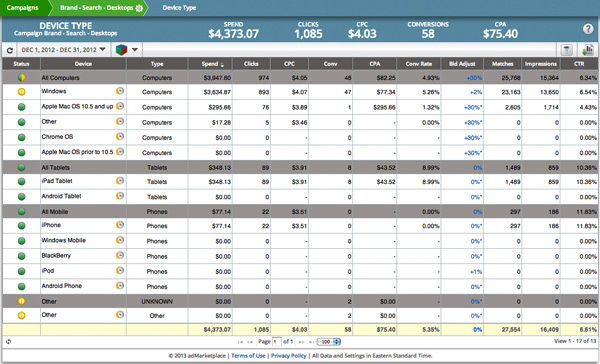This screenshot has width=600, height=364.
Task: Click the orange icon in iPad Tablet row
Action: (x=120, y=181)
